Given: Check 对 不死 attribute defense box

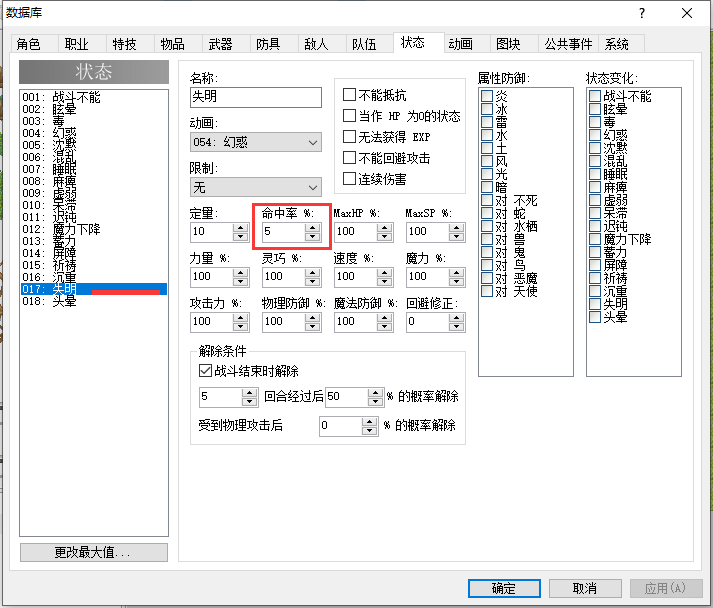Looking at the screenshot, I should (x=487, y=200).
